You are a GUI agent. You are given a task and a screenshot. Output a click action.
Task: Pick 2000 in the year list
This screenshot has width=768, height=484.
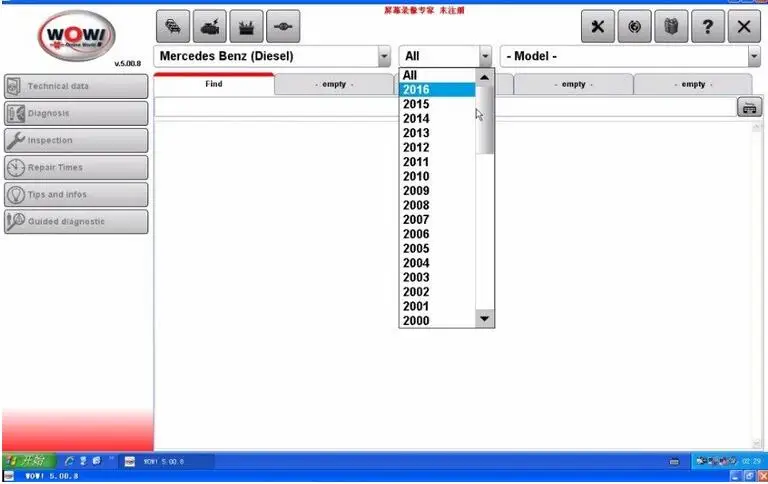point(437,321)
